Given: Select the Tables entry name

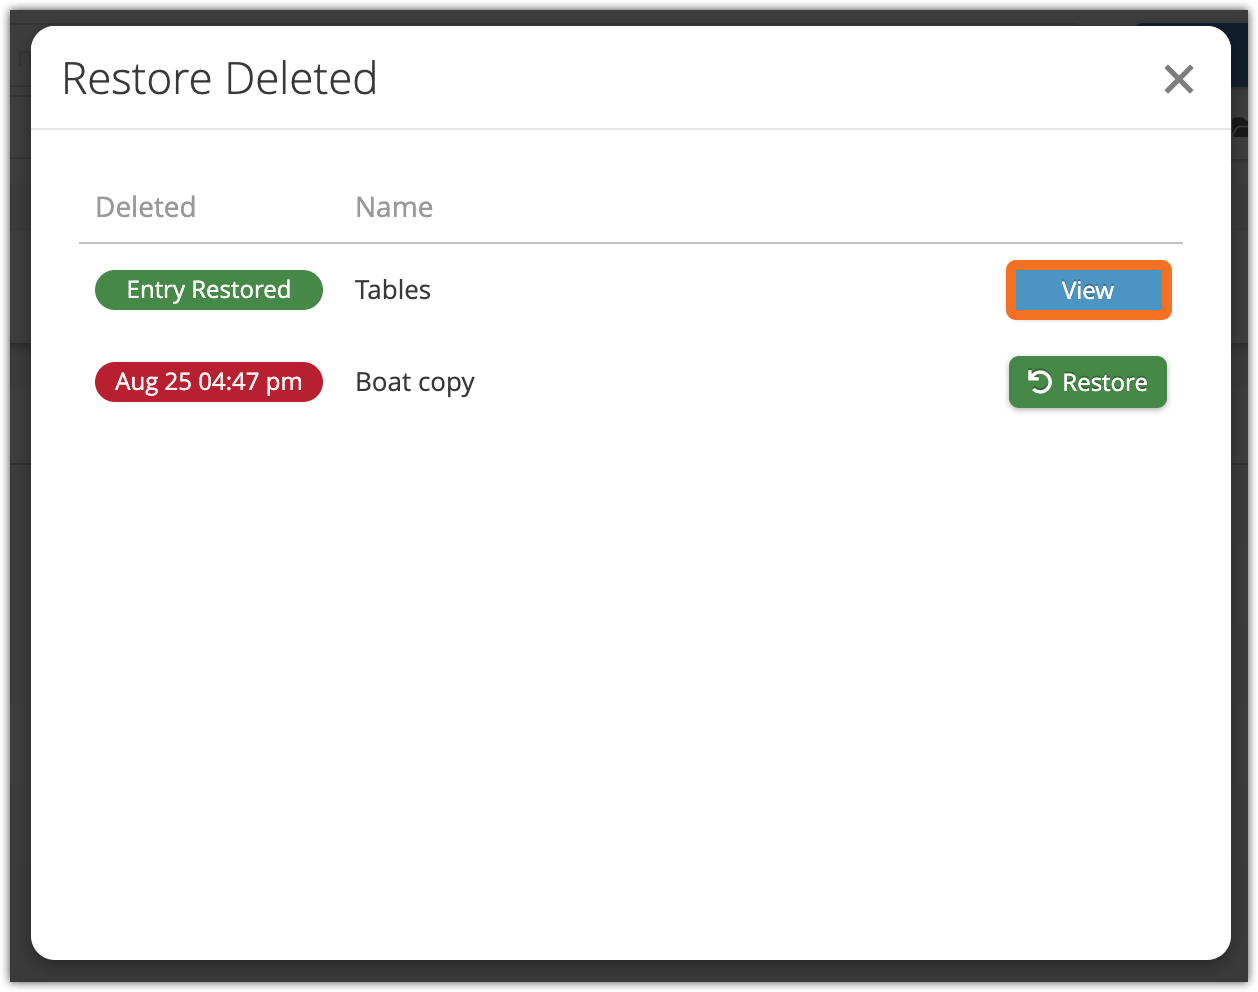Looking at the screenshot, I should (x=393, y=290).
